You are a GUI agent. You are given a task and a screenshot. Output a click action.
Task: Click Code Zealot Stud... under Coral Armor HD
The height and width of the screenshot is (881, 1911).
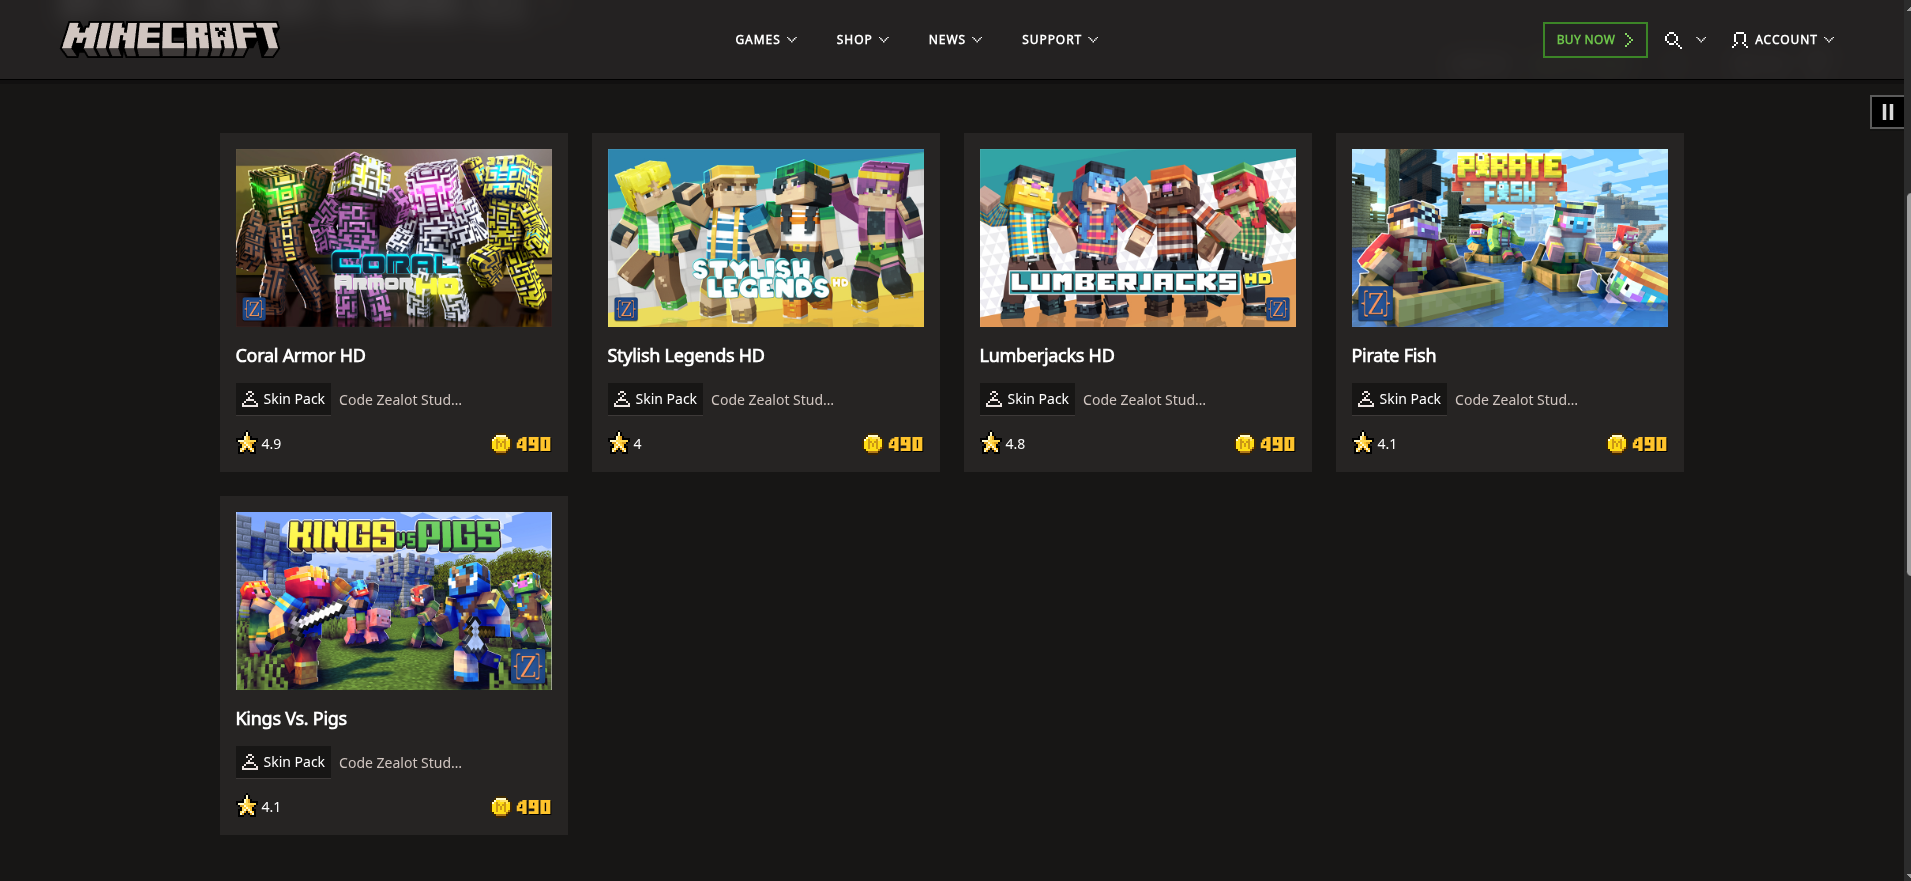click(x=400, y=400)
